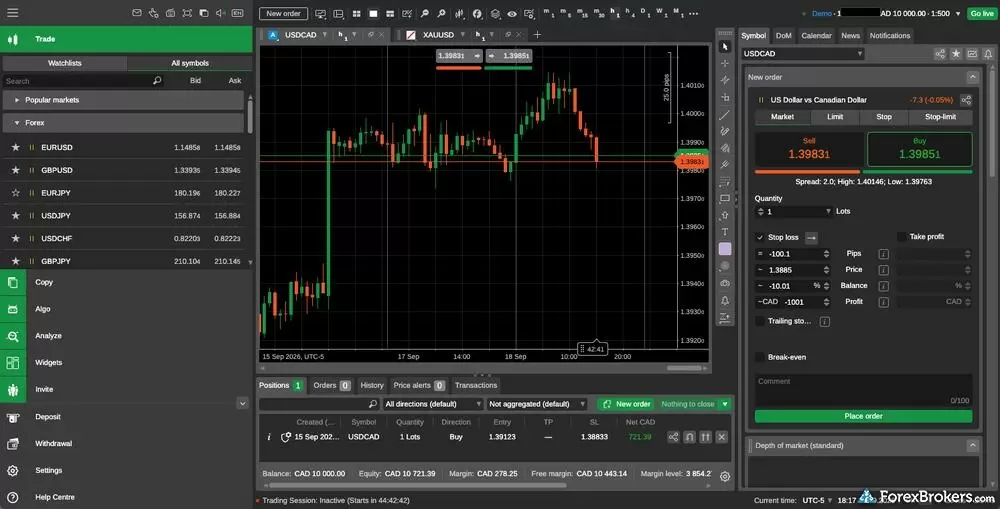The height and width of the screenshot is (509, 1000).
Task: Open Settings in the sidebar
Action: coord(48,470)
